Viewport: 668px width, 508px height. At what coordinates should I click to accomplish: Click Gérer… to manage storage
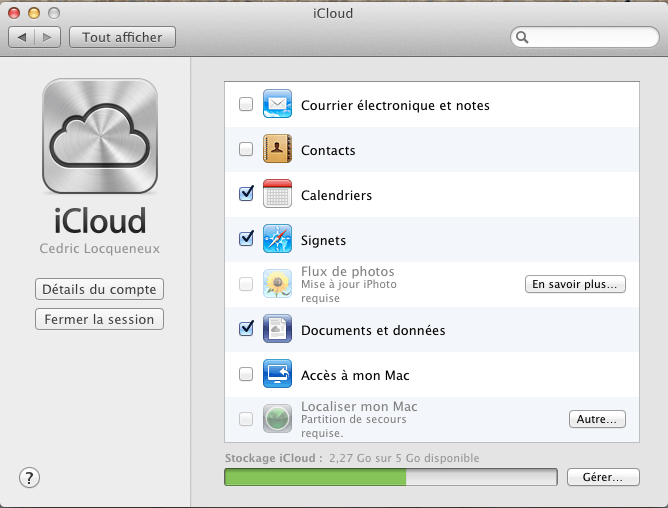point(603,477)
